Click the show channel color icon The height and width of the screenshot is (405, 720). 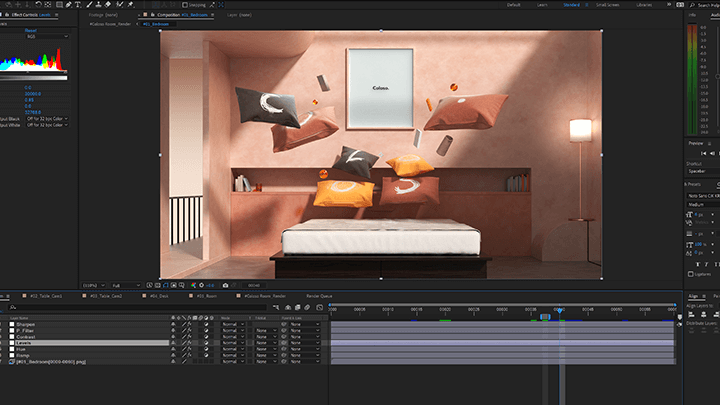coord(193,285)
